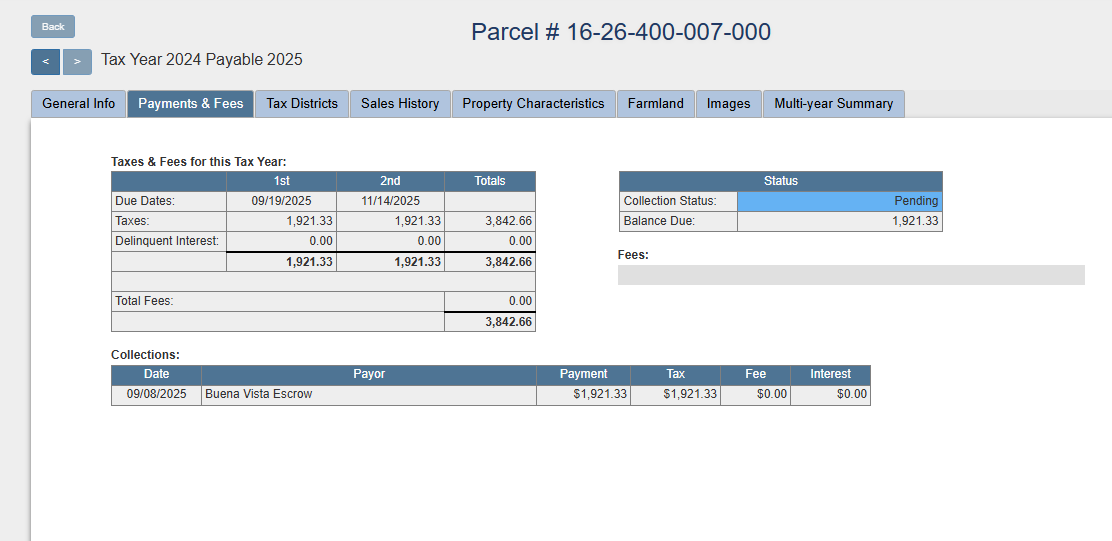This screenshot has width=1112, height=541.
Task: Click the Pending collection status cell
Action: coord(839,201)
